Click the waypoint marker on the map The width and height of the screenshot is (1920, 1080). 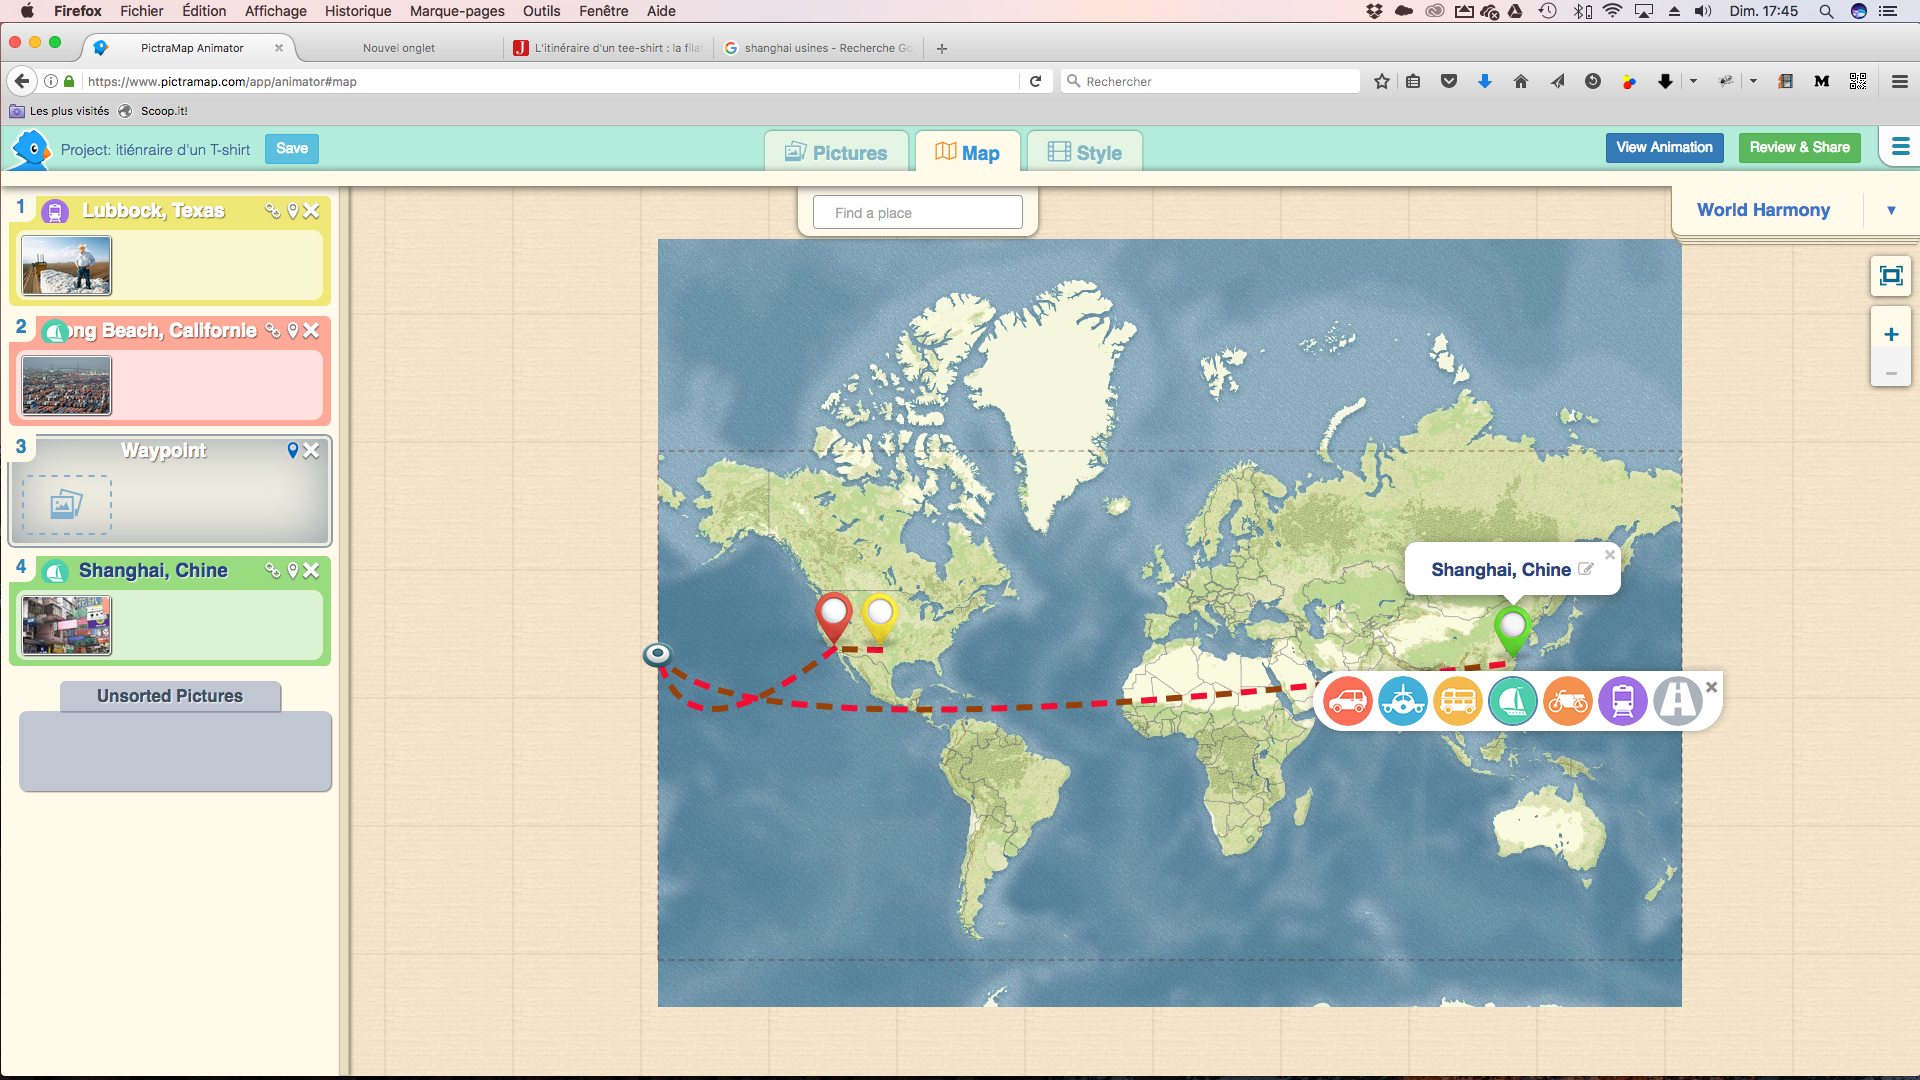click(657, 655)
